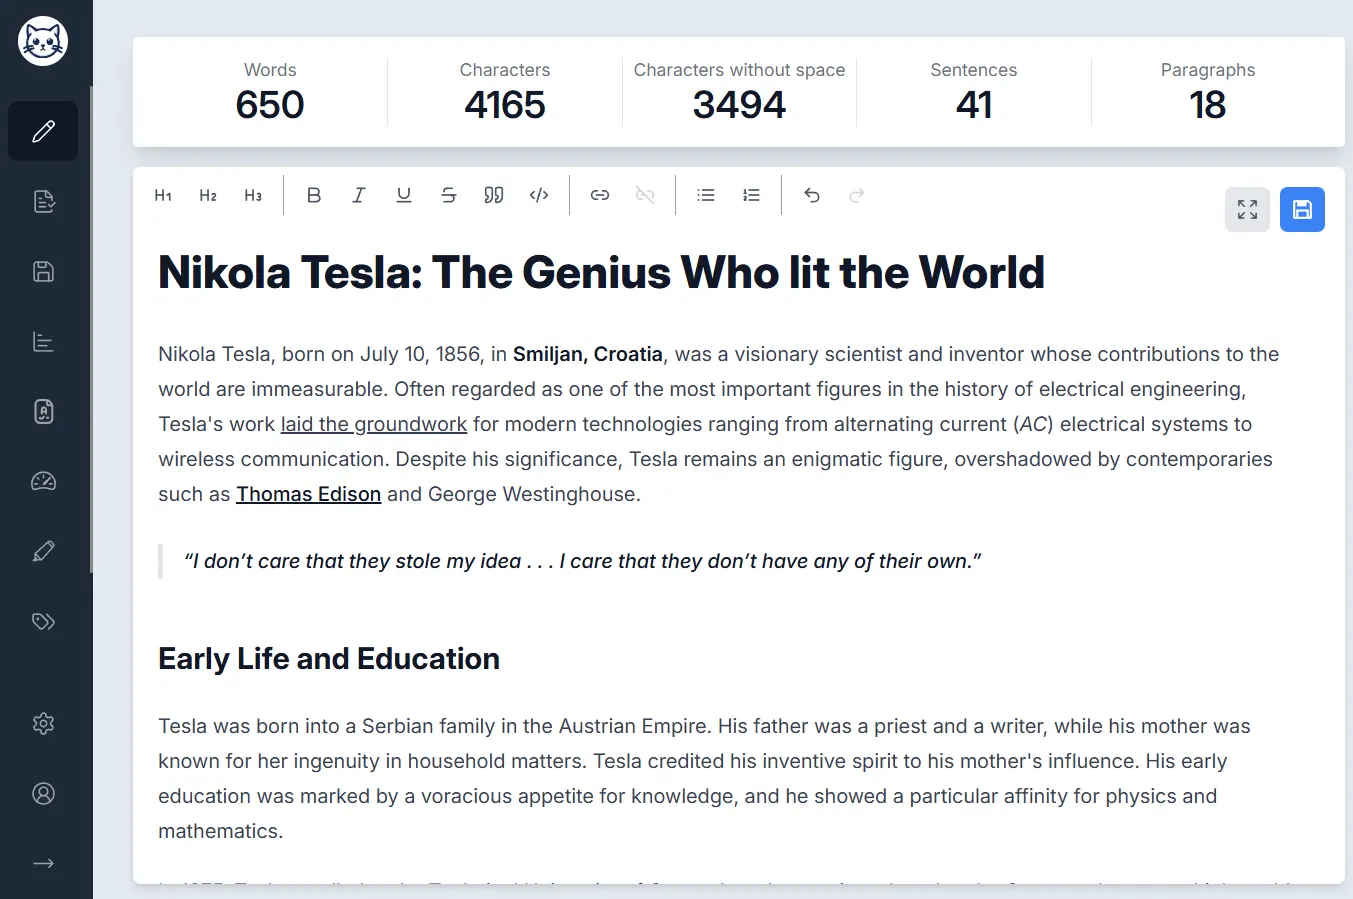
Task: Apply Heading 3 formatting
Action: [253, 196]
